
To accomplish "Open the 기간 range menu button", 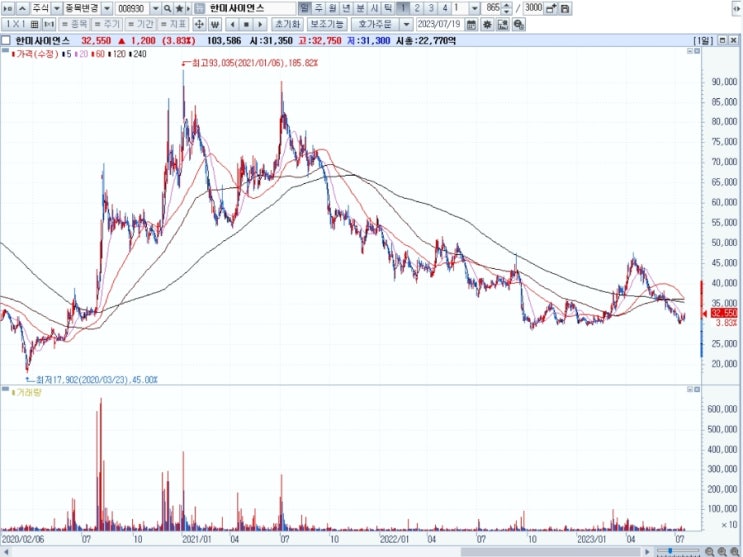I will click(140, 24).
